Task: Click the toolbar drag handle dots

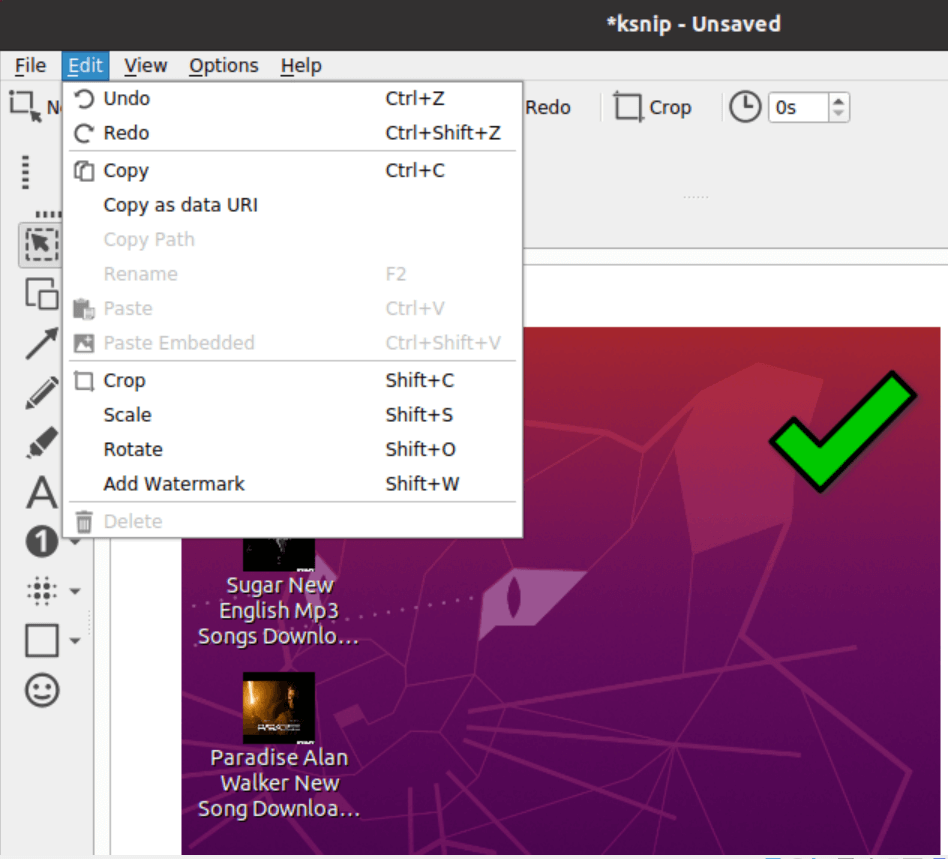Action: [25, 172]
